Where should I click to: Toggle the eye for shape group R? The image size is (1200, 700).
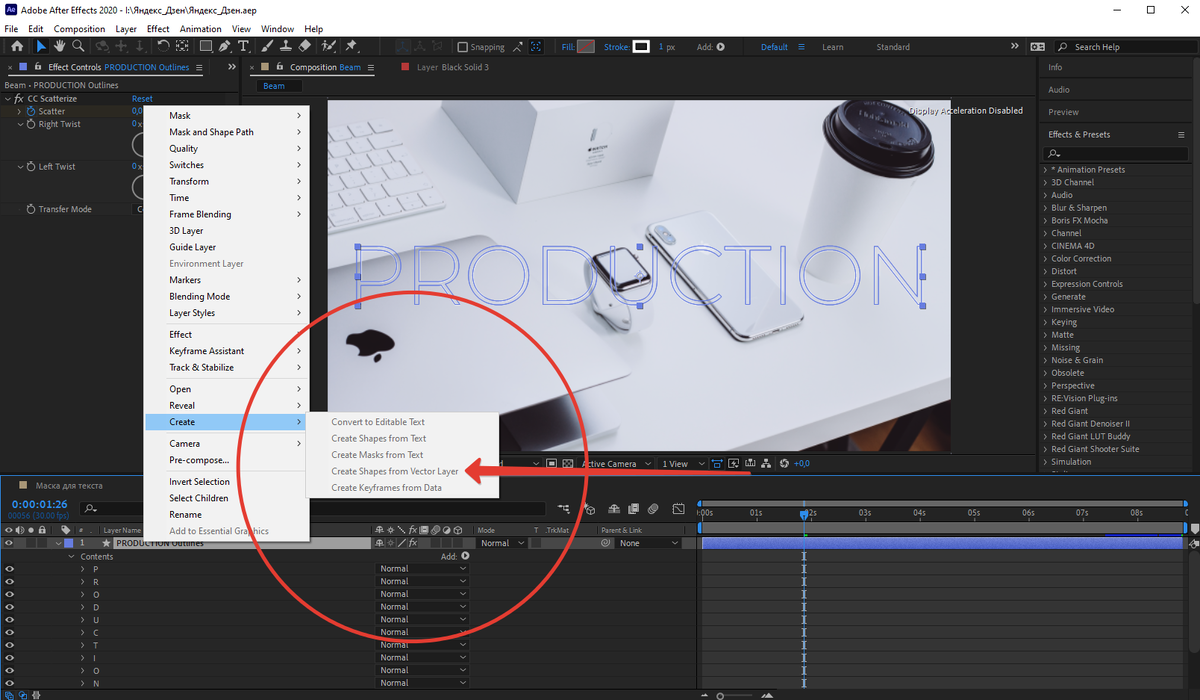tap(9, 581)
